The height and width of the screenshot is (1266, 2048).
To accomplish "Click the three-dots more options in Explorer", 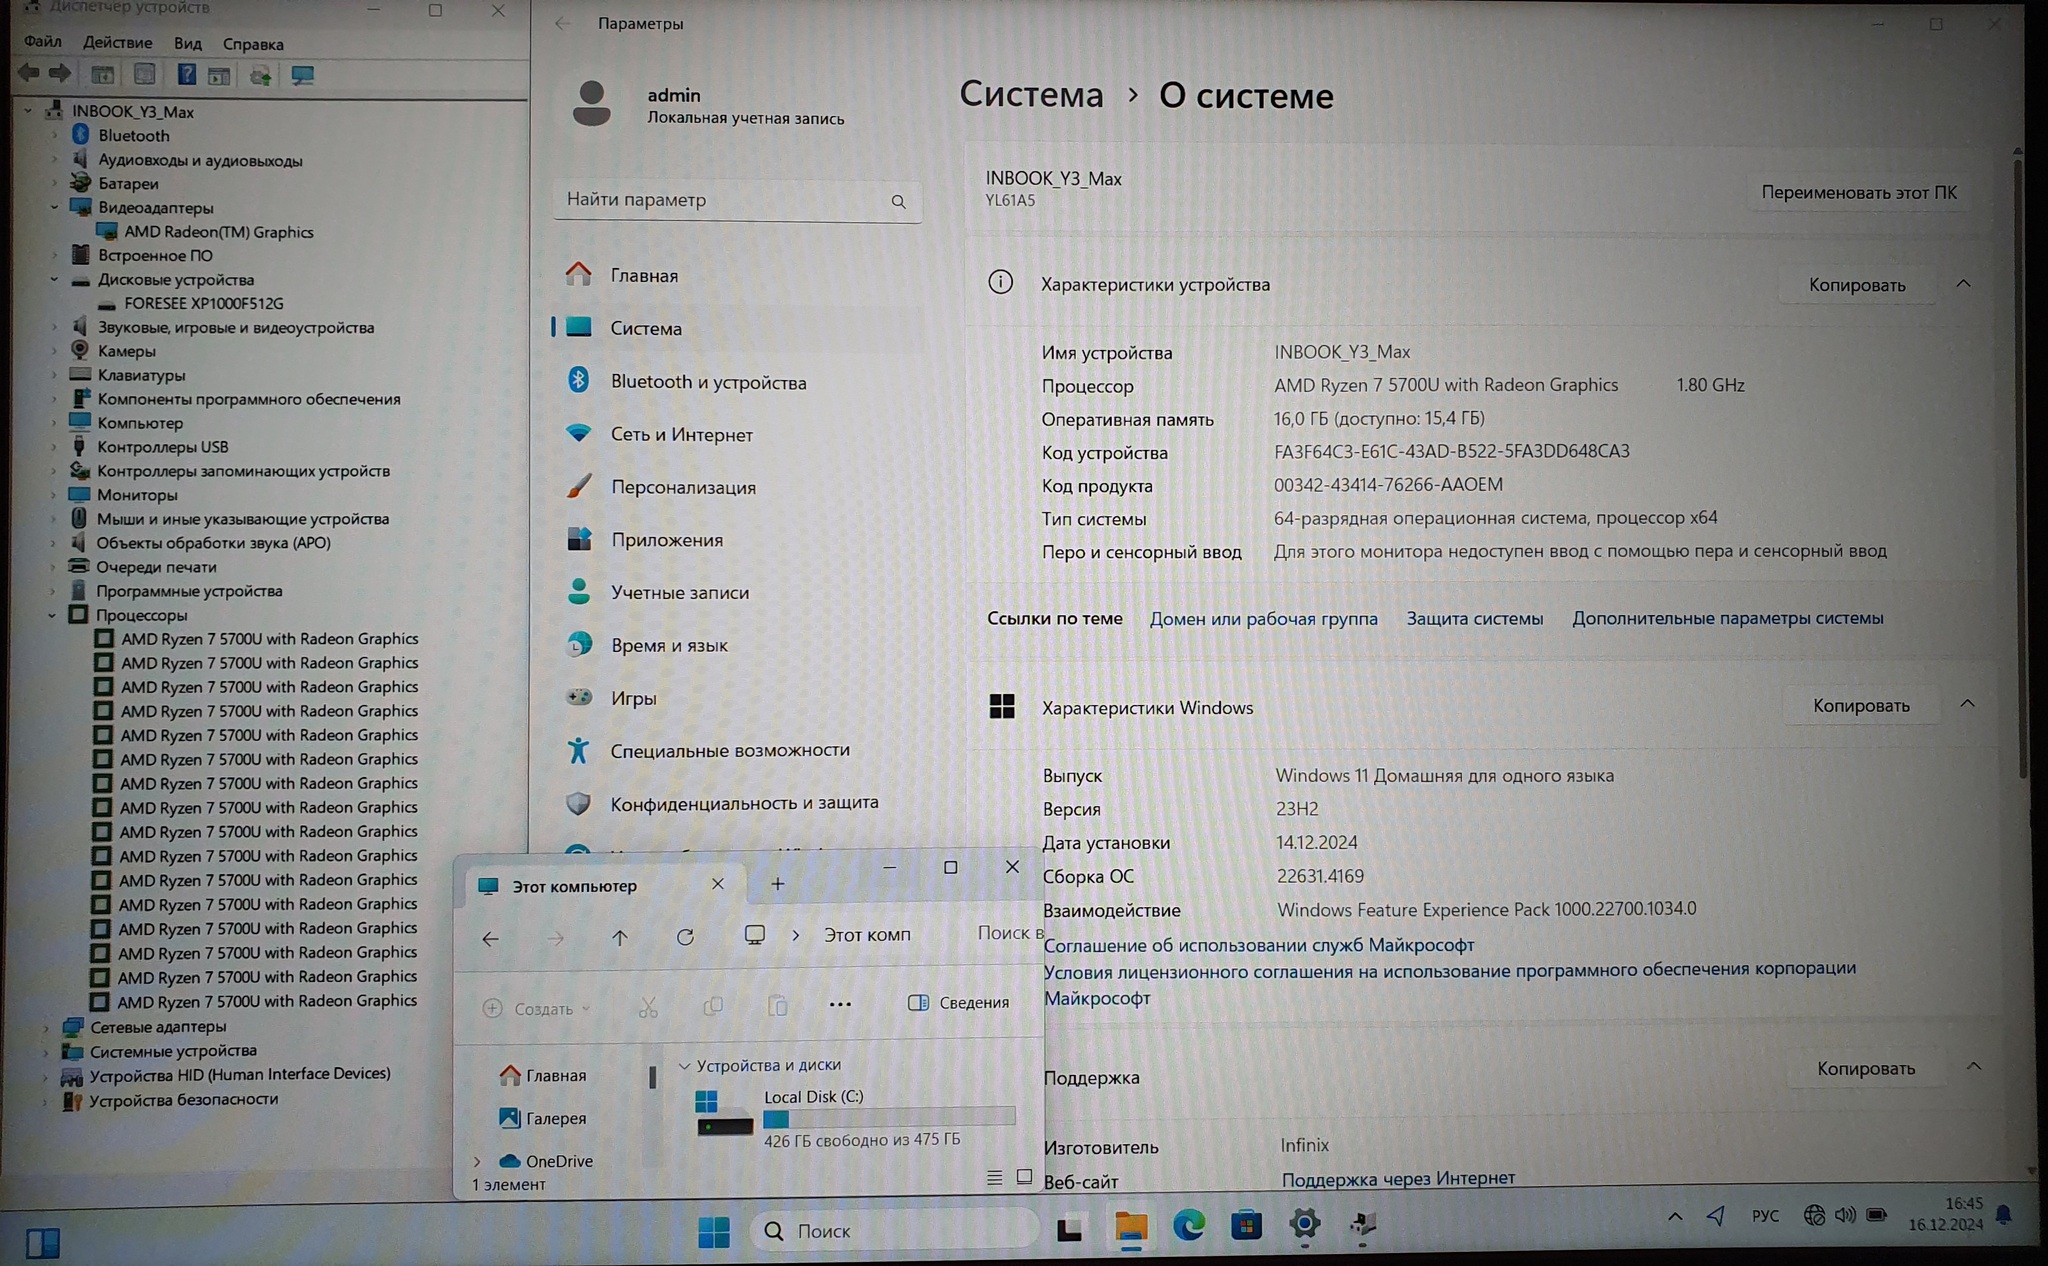I will coord(840,1004).
